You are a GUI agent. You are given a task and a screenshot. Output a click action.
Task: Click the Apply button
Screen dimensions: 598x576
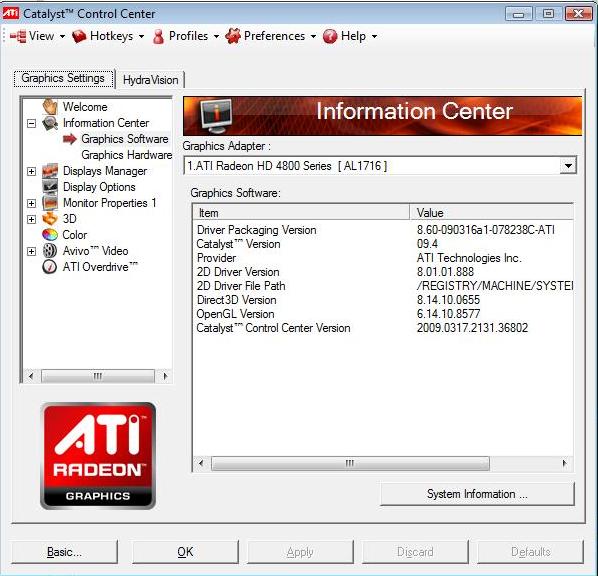[x=300, y=552]
